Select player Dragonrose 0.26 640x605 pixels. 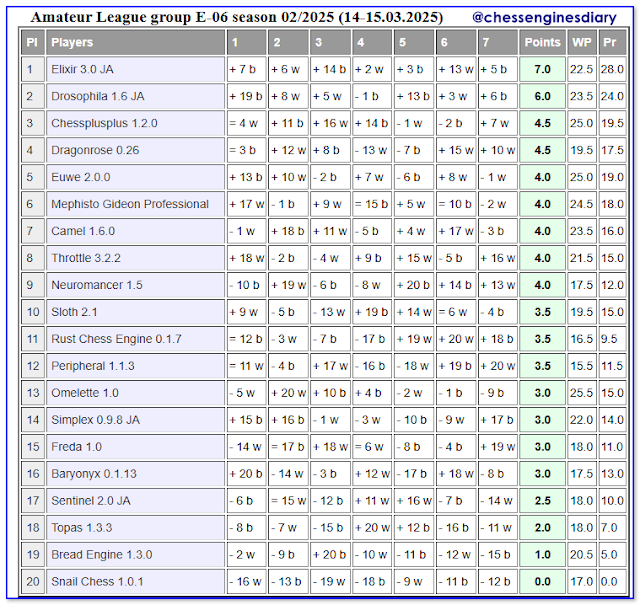pos(136,150)
